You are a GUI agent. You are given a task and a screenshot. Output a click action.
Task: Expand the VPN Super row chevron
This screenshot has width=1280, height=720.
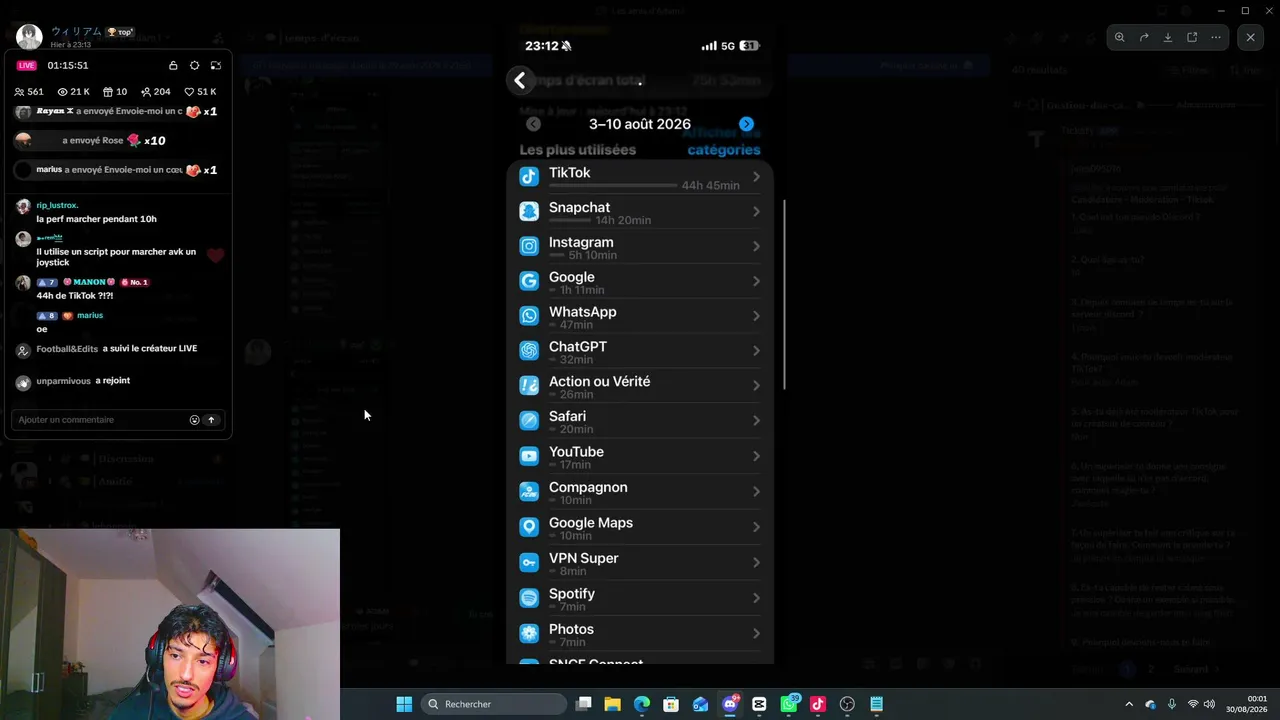click(756, 562)
